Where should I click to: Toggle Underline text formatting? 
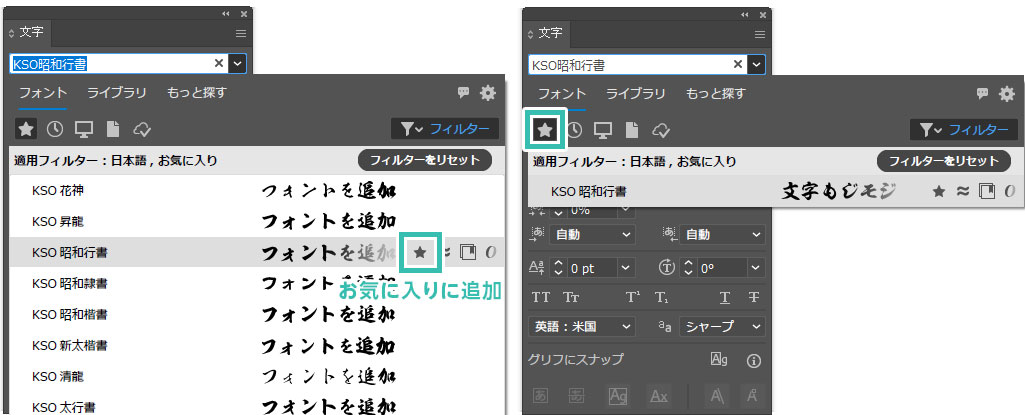pos(723,297)
